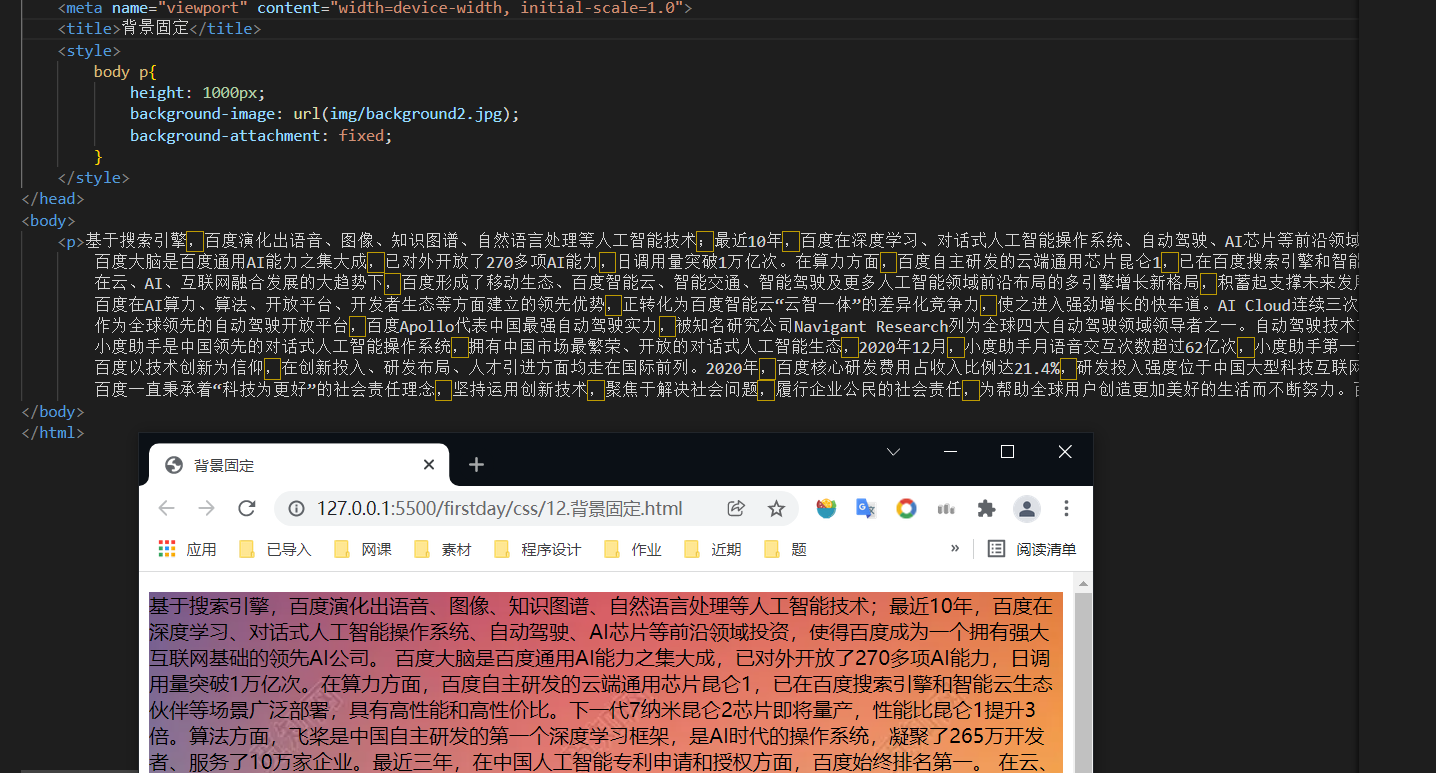The height and width of the screenshot is (773, 1436).
Task: Click the opening <style> tag in editor
Action: tap(89, 50)
